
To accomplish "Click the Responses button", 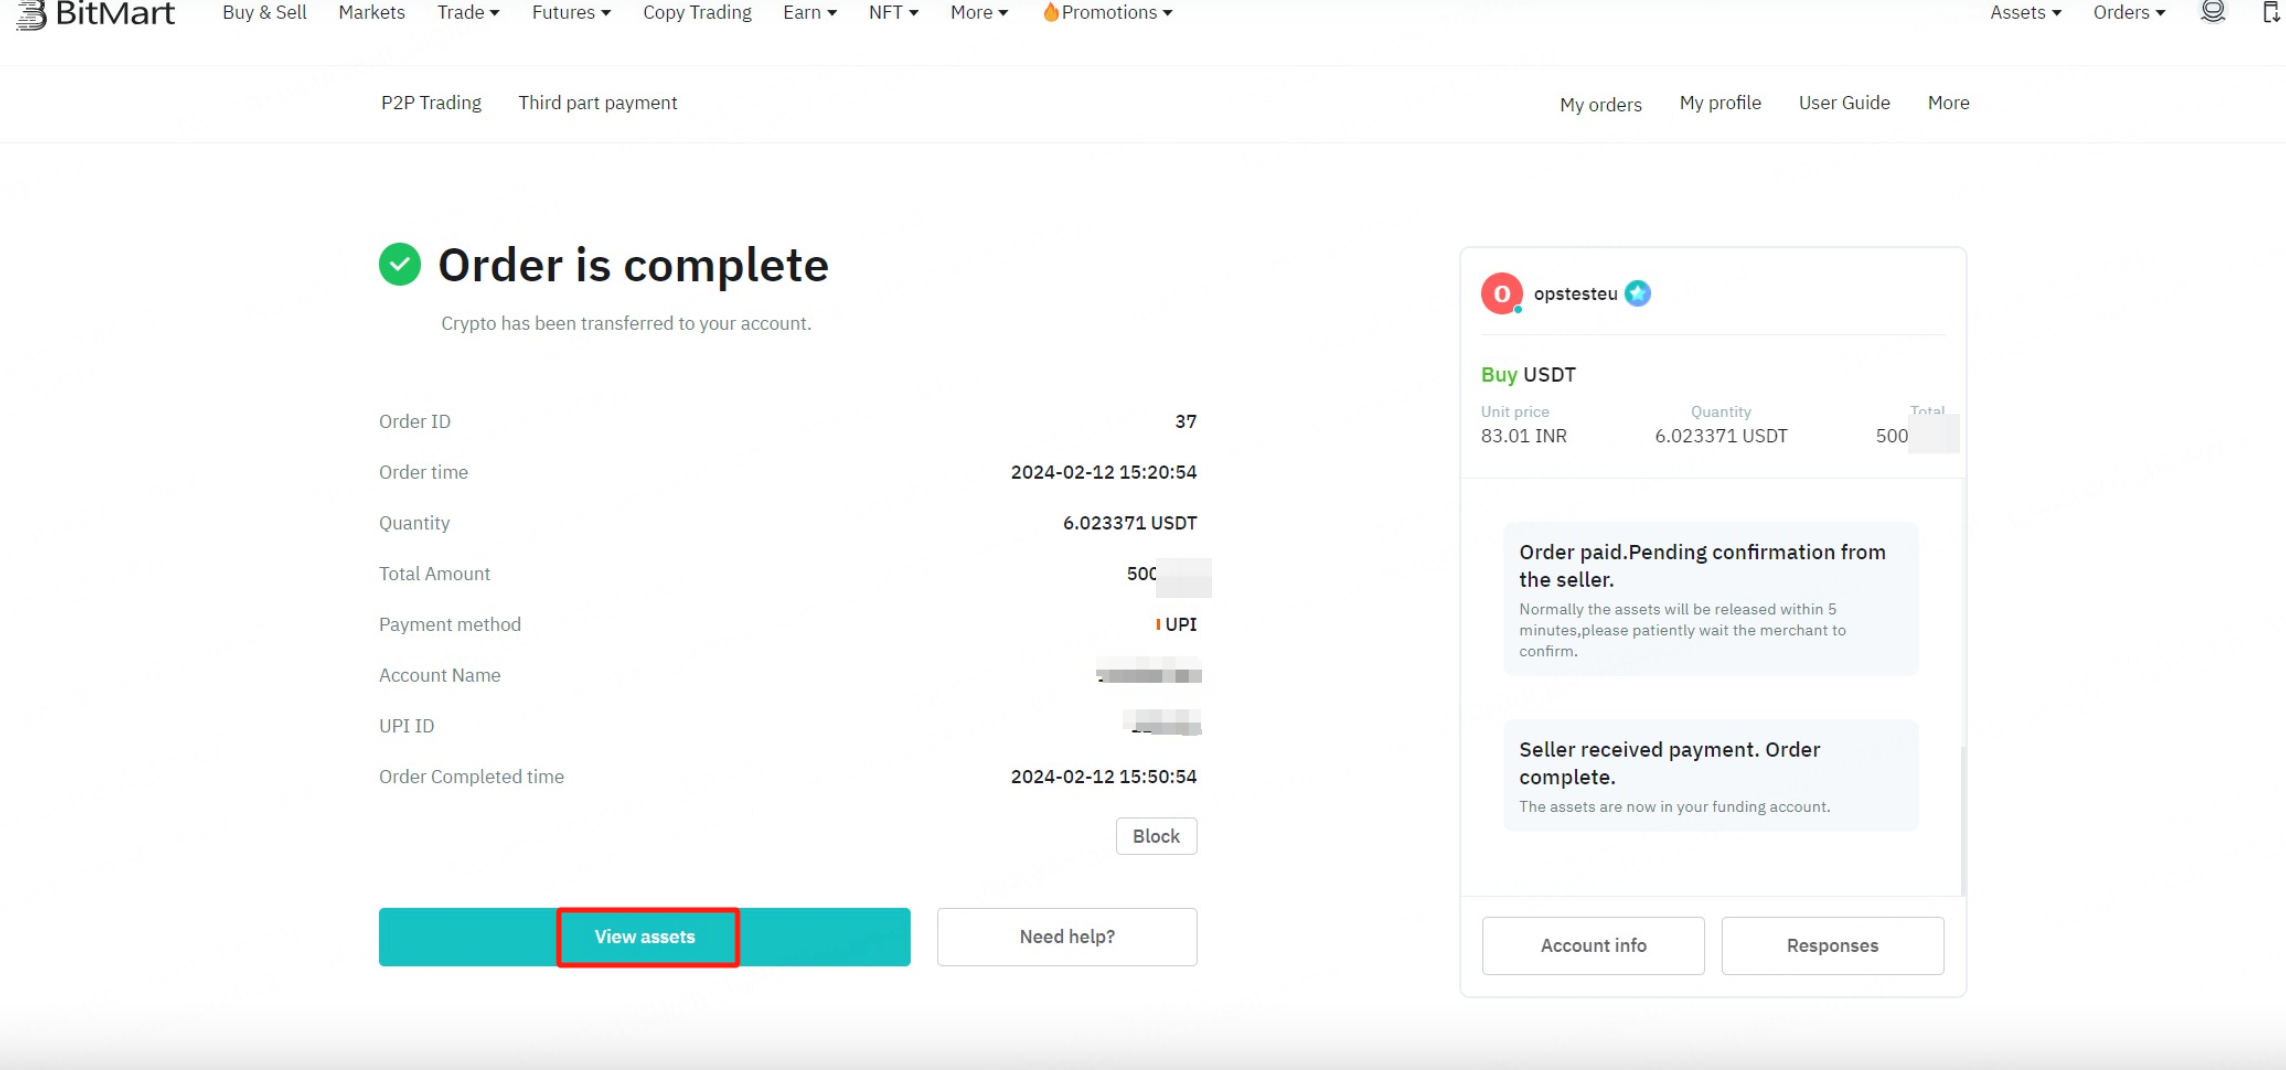I will tap(1832, 945).
